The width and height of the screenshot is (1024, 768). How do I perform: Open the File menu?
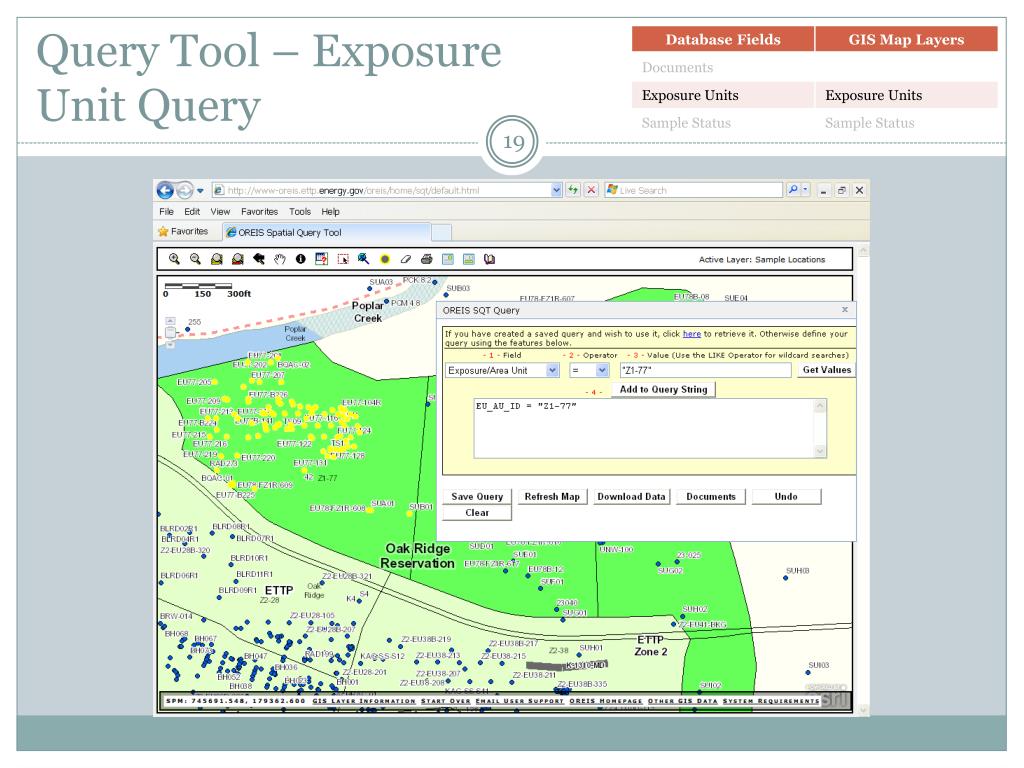coord(167,212)
